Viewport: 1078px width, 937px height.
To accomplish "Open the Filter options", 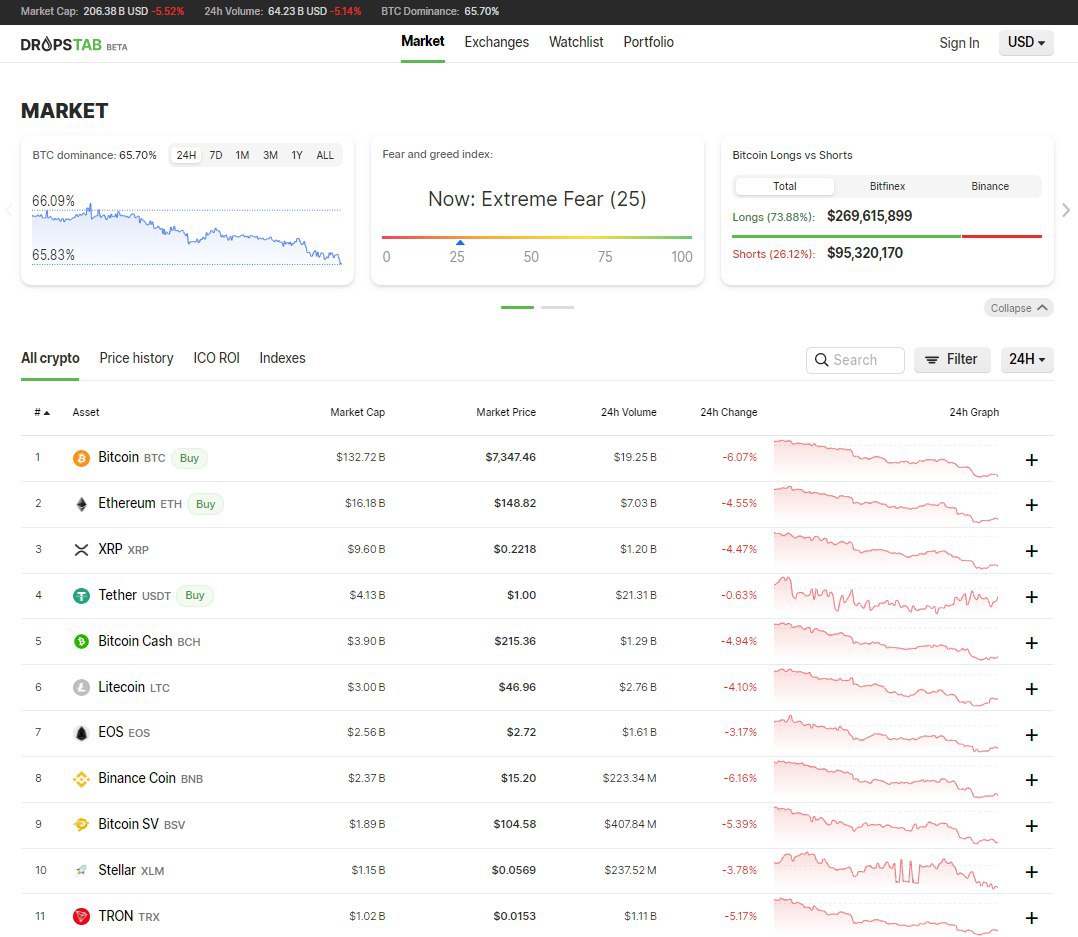I will (952, 360).
